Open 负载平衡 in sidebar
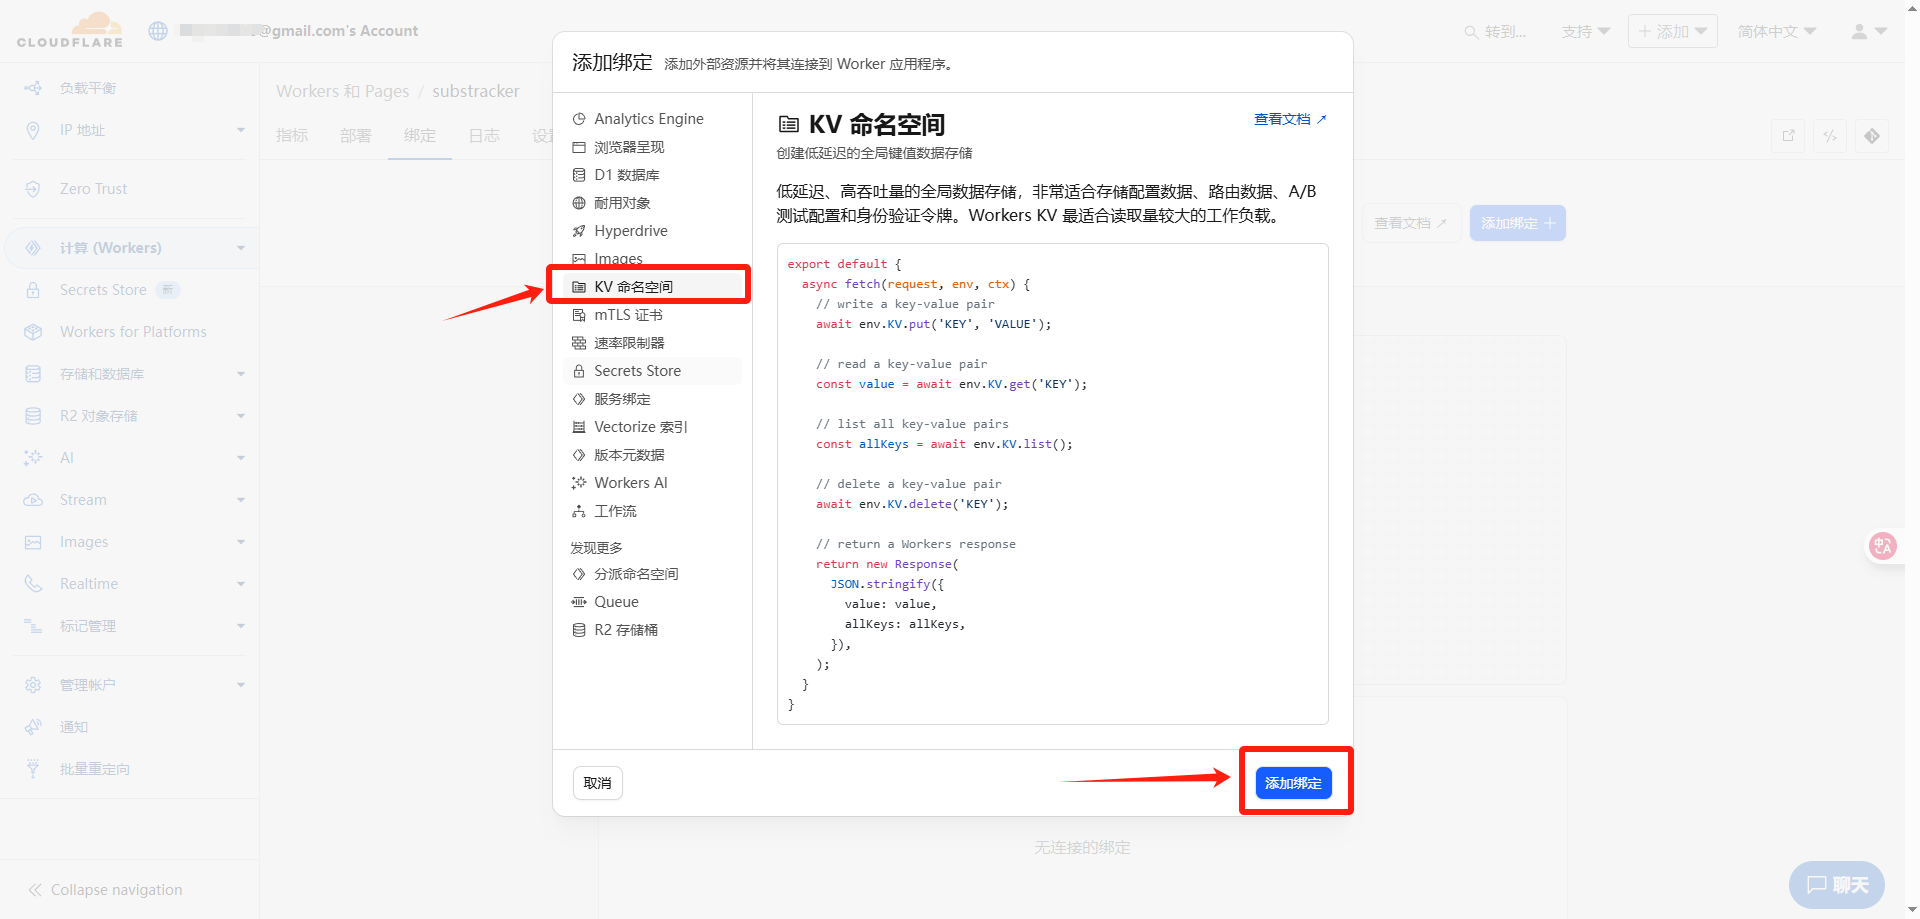This screenshot has height=919, width=1920. [x=88, y=88]
